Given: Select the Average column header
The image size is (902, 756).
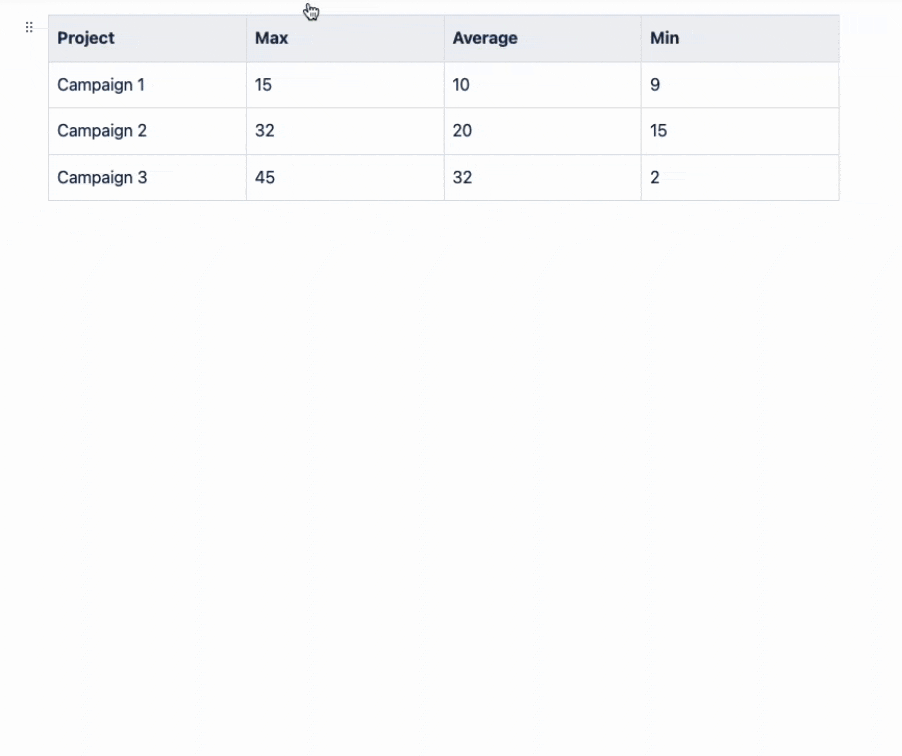Looking at the screenshot, I should pyautogui.click(x=485, y=38).
